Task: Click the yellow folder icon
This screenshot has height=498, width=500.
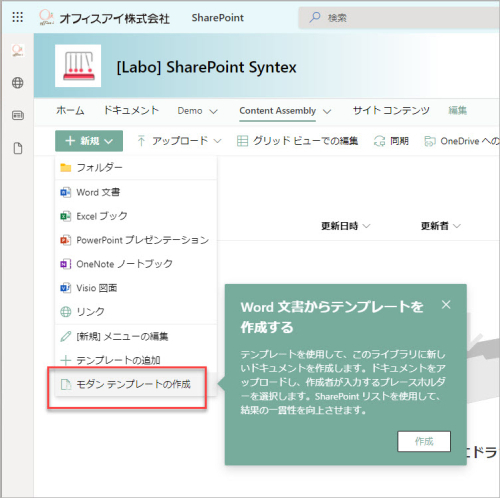Action: tap(66, 168)
